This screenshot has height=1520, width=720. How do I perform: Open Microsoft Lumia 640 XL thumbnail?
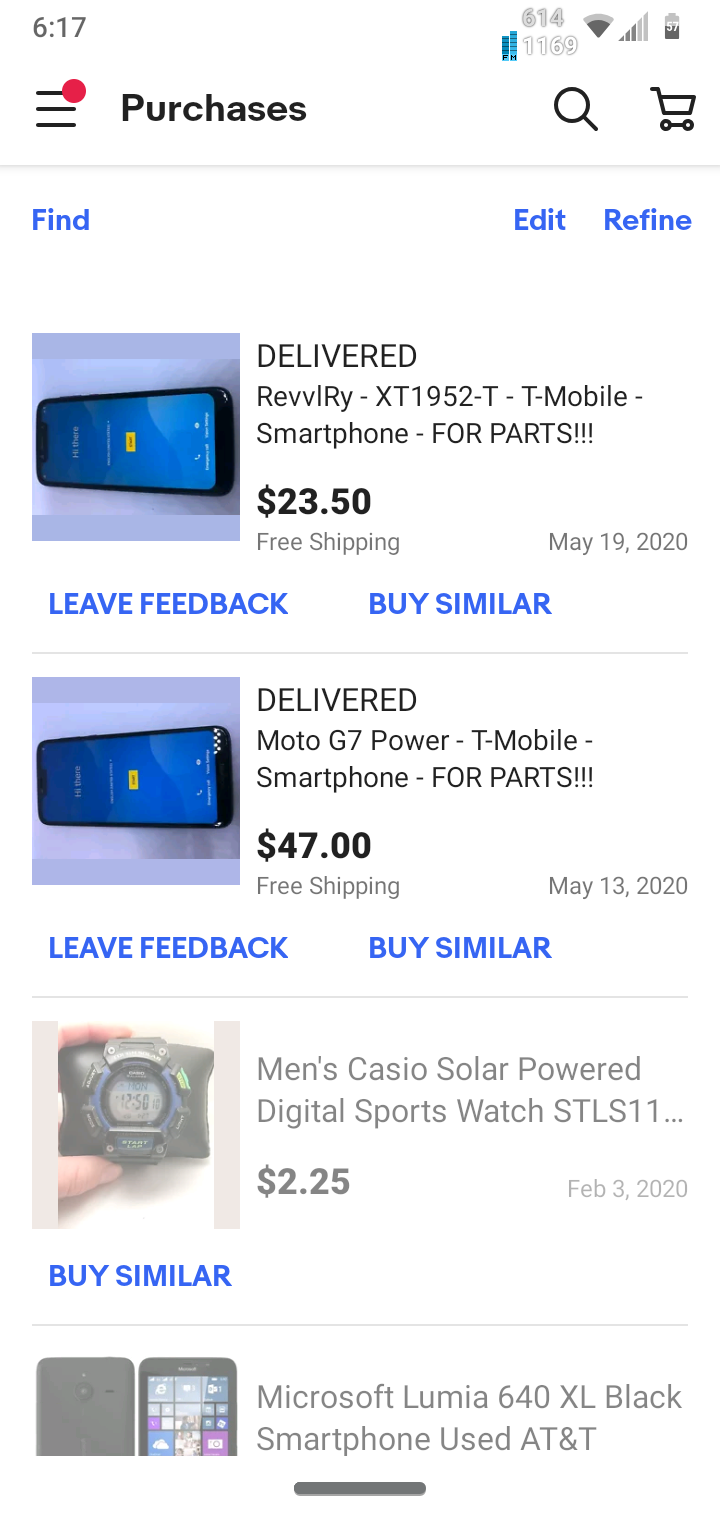click(x=136, y=1405)
